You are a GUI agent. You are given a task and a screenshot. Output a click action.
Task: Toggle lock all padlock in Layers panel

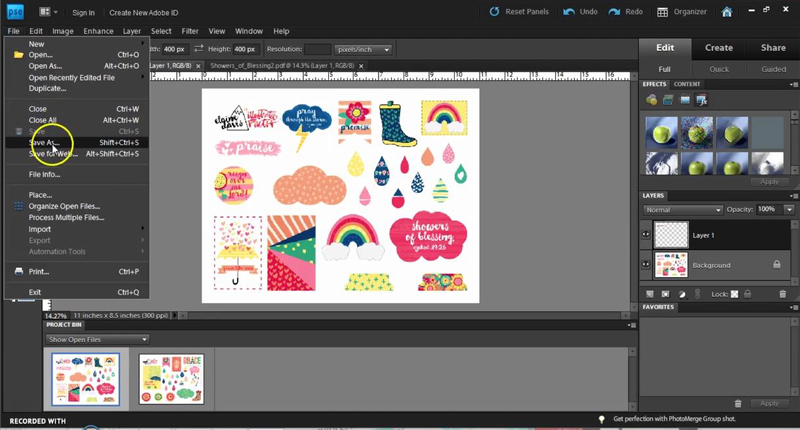tap(747, 294)
